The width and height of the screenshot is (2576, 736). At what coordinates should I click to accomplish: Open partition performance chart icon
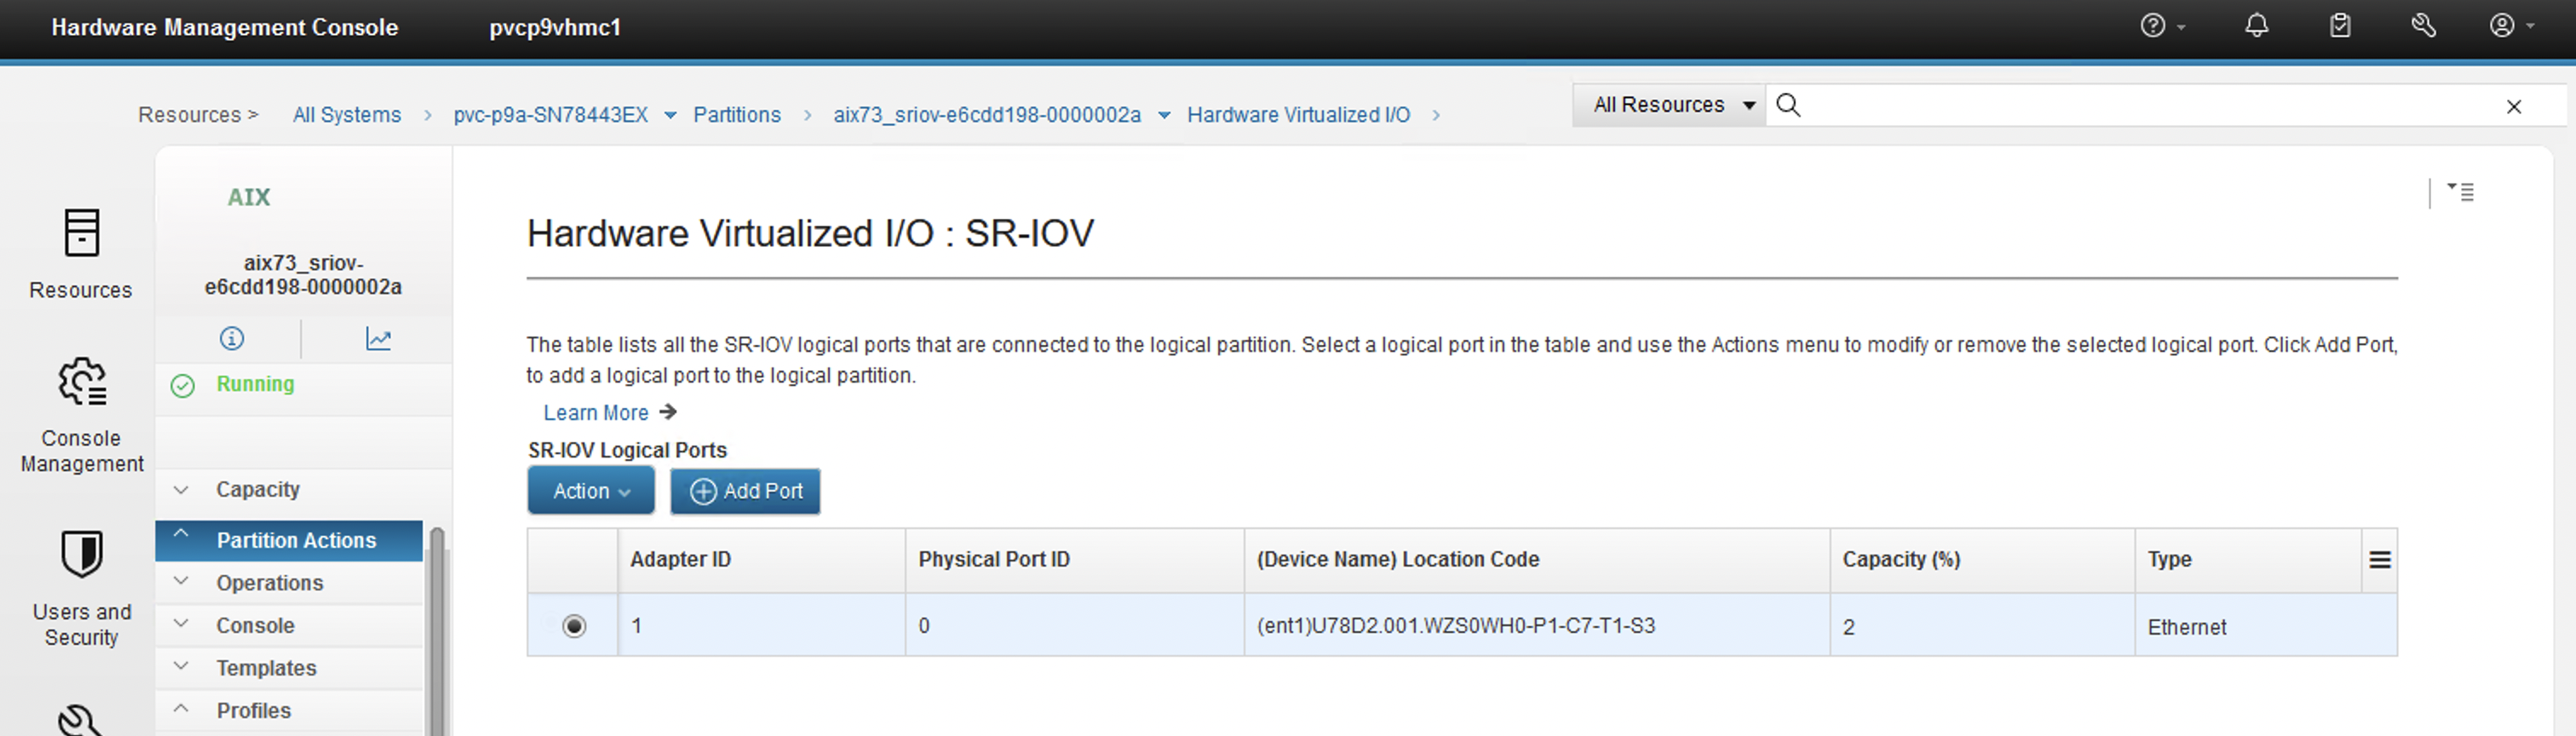[x=378, y=339]
